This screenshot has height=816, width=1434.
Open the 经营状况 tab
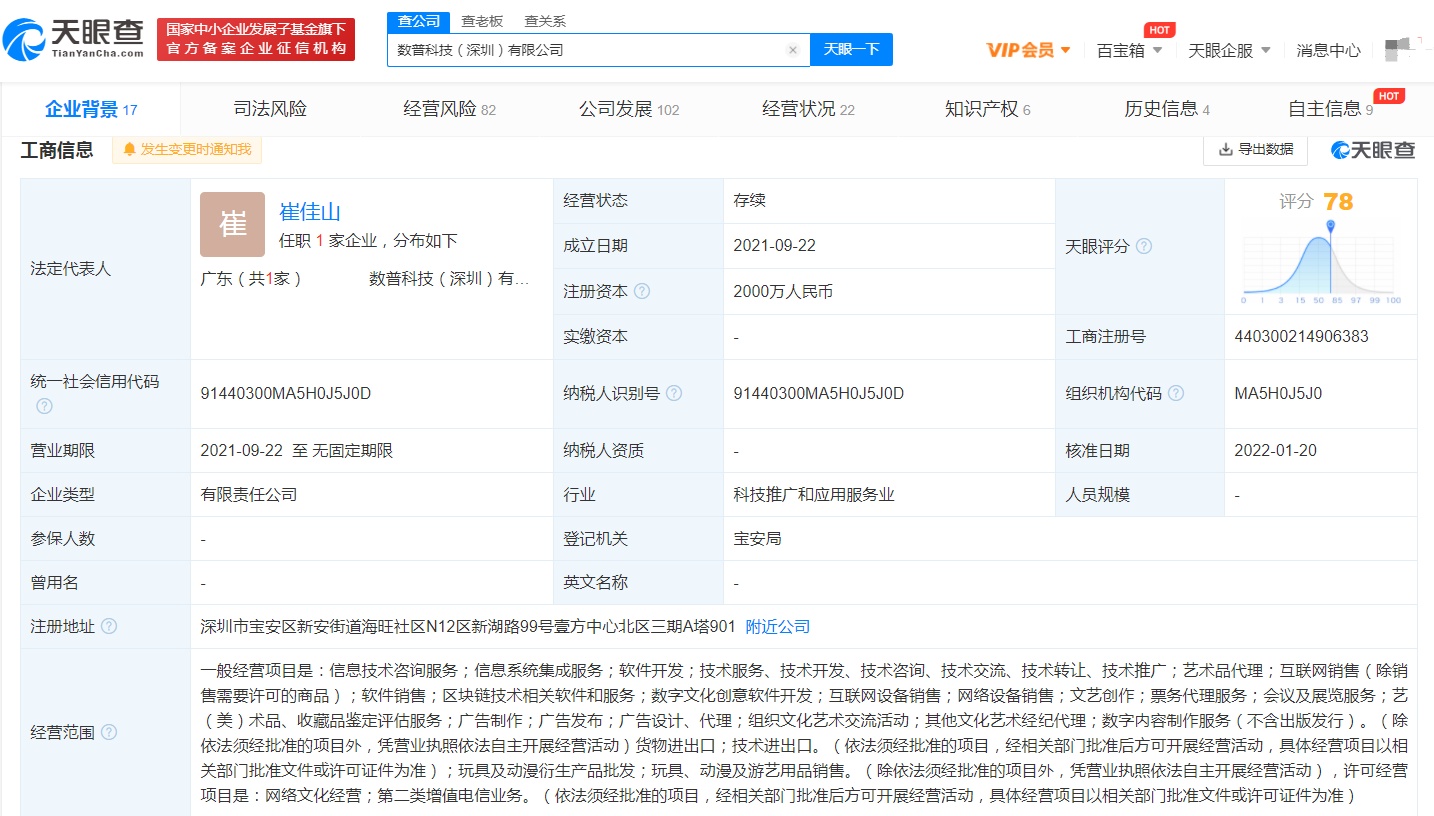coord(808,109)
